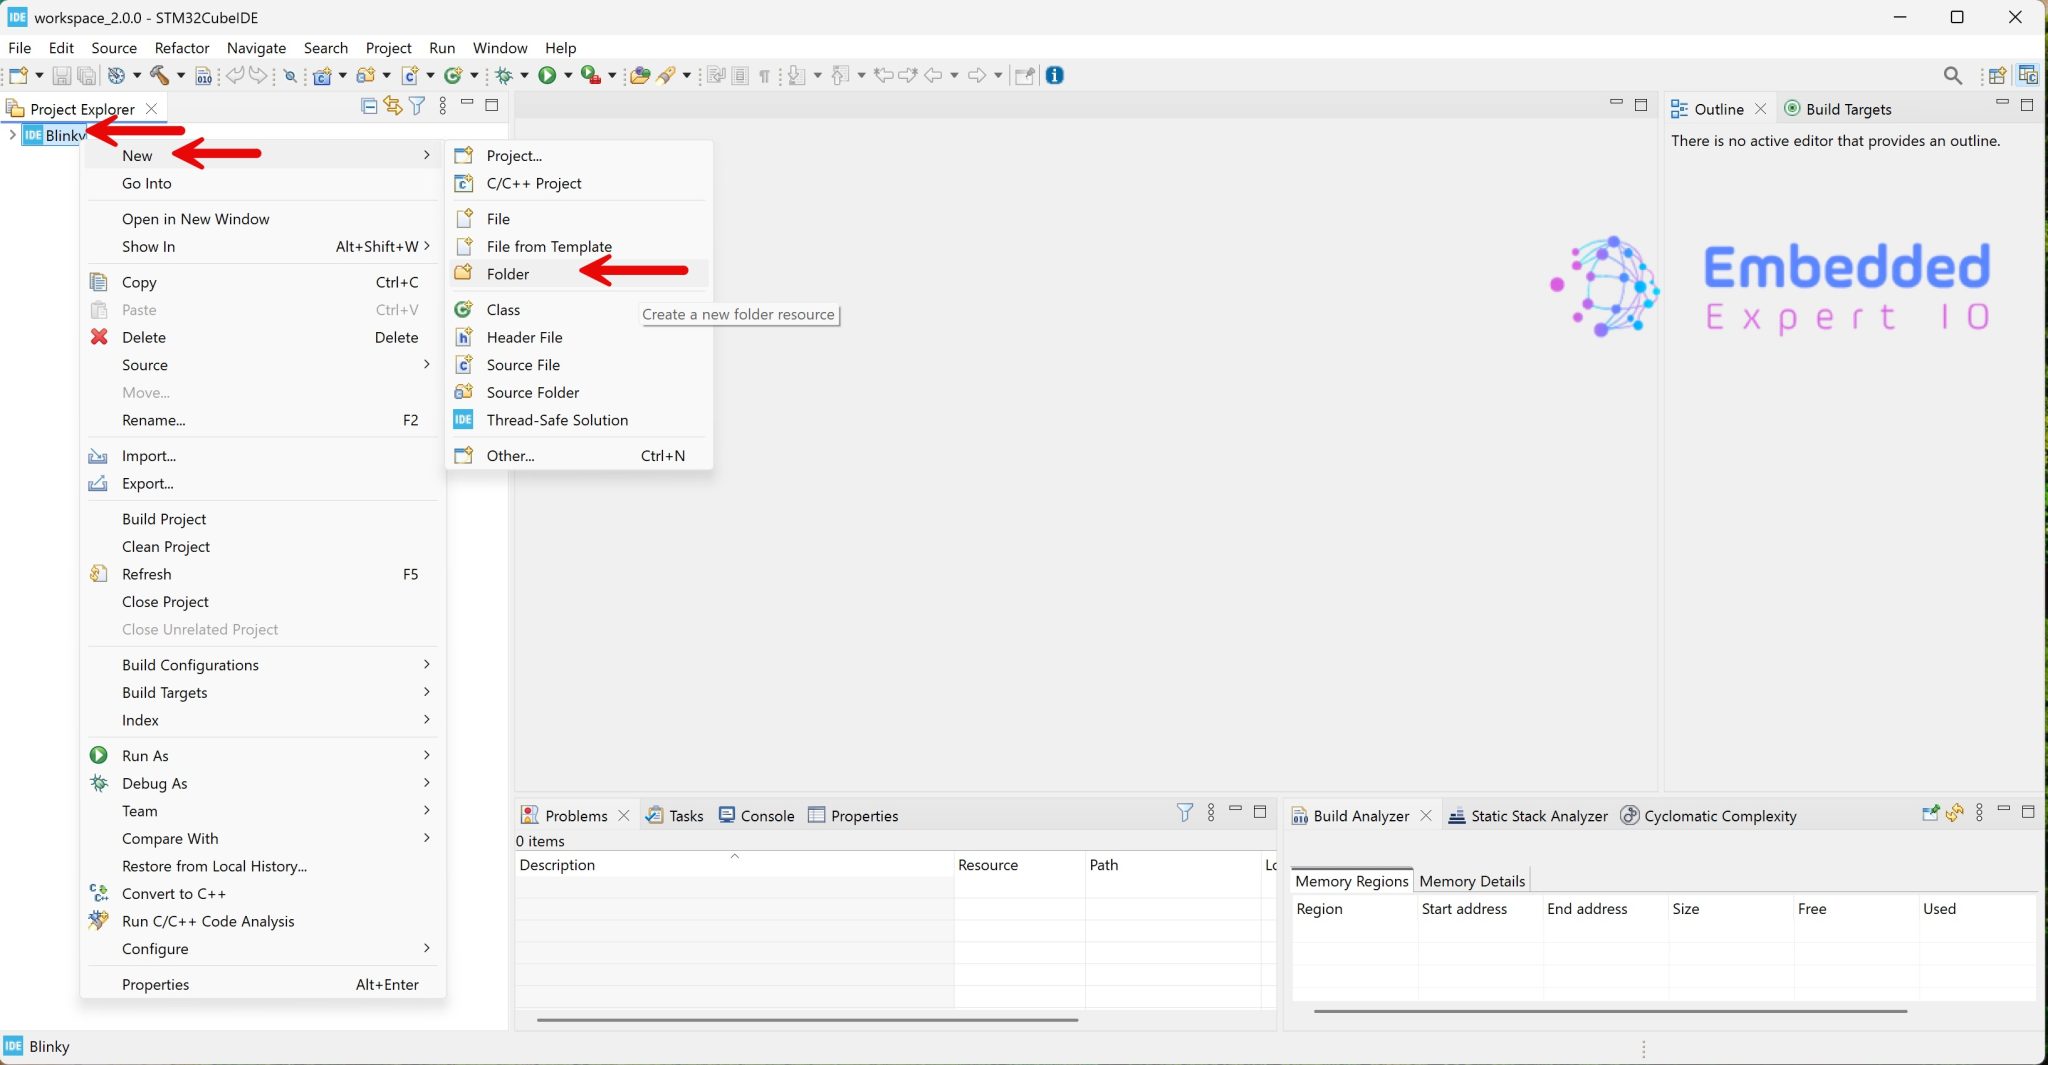Select Folder from the New submenu

coord(508,273)
